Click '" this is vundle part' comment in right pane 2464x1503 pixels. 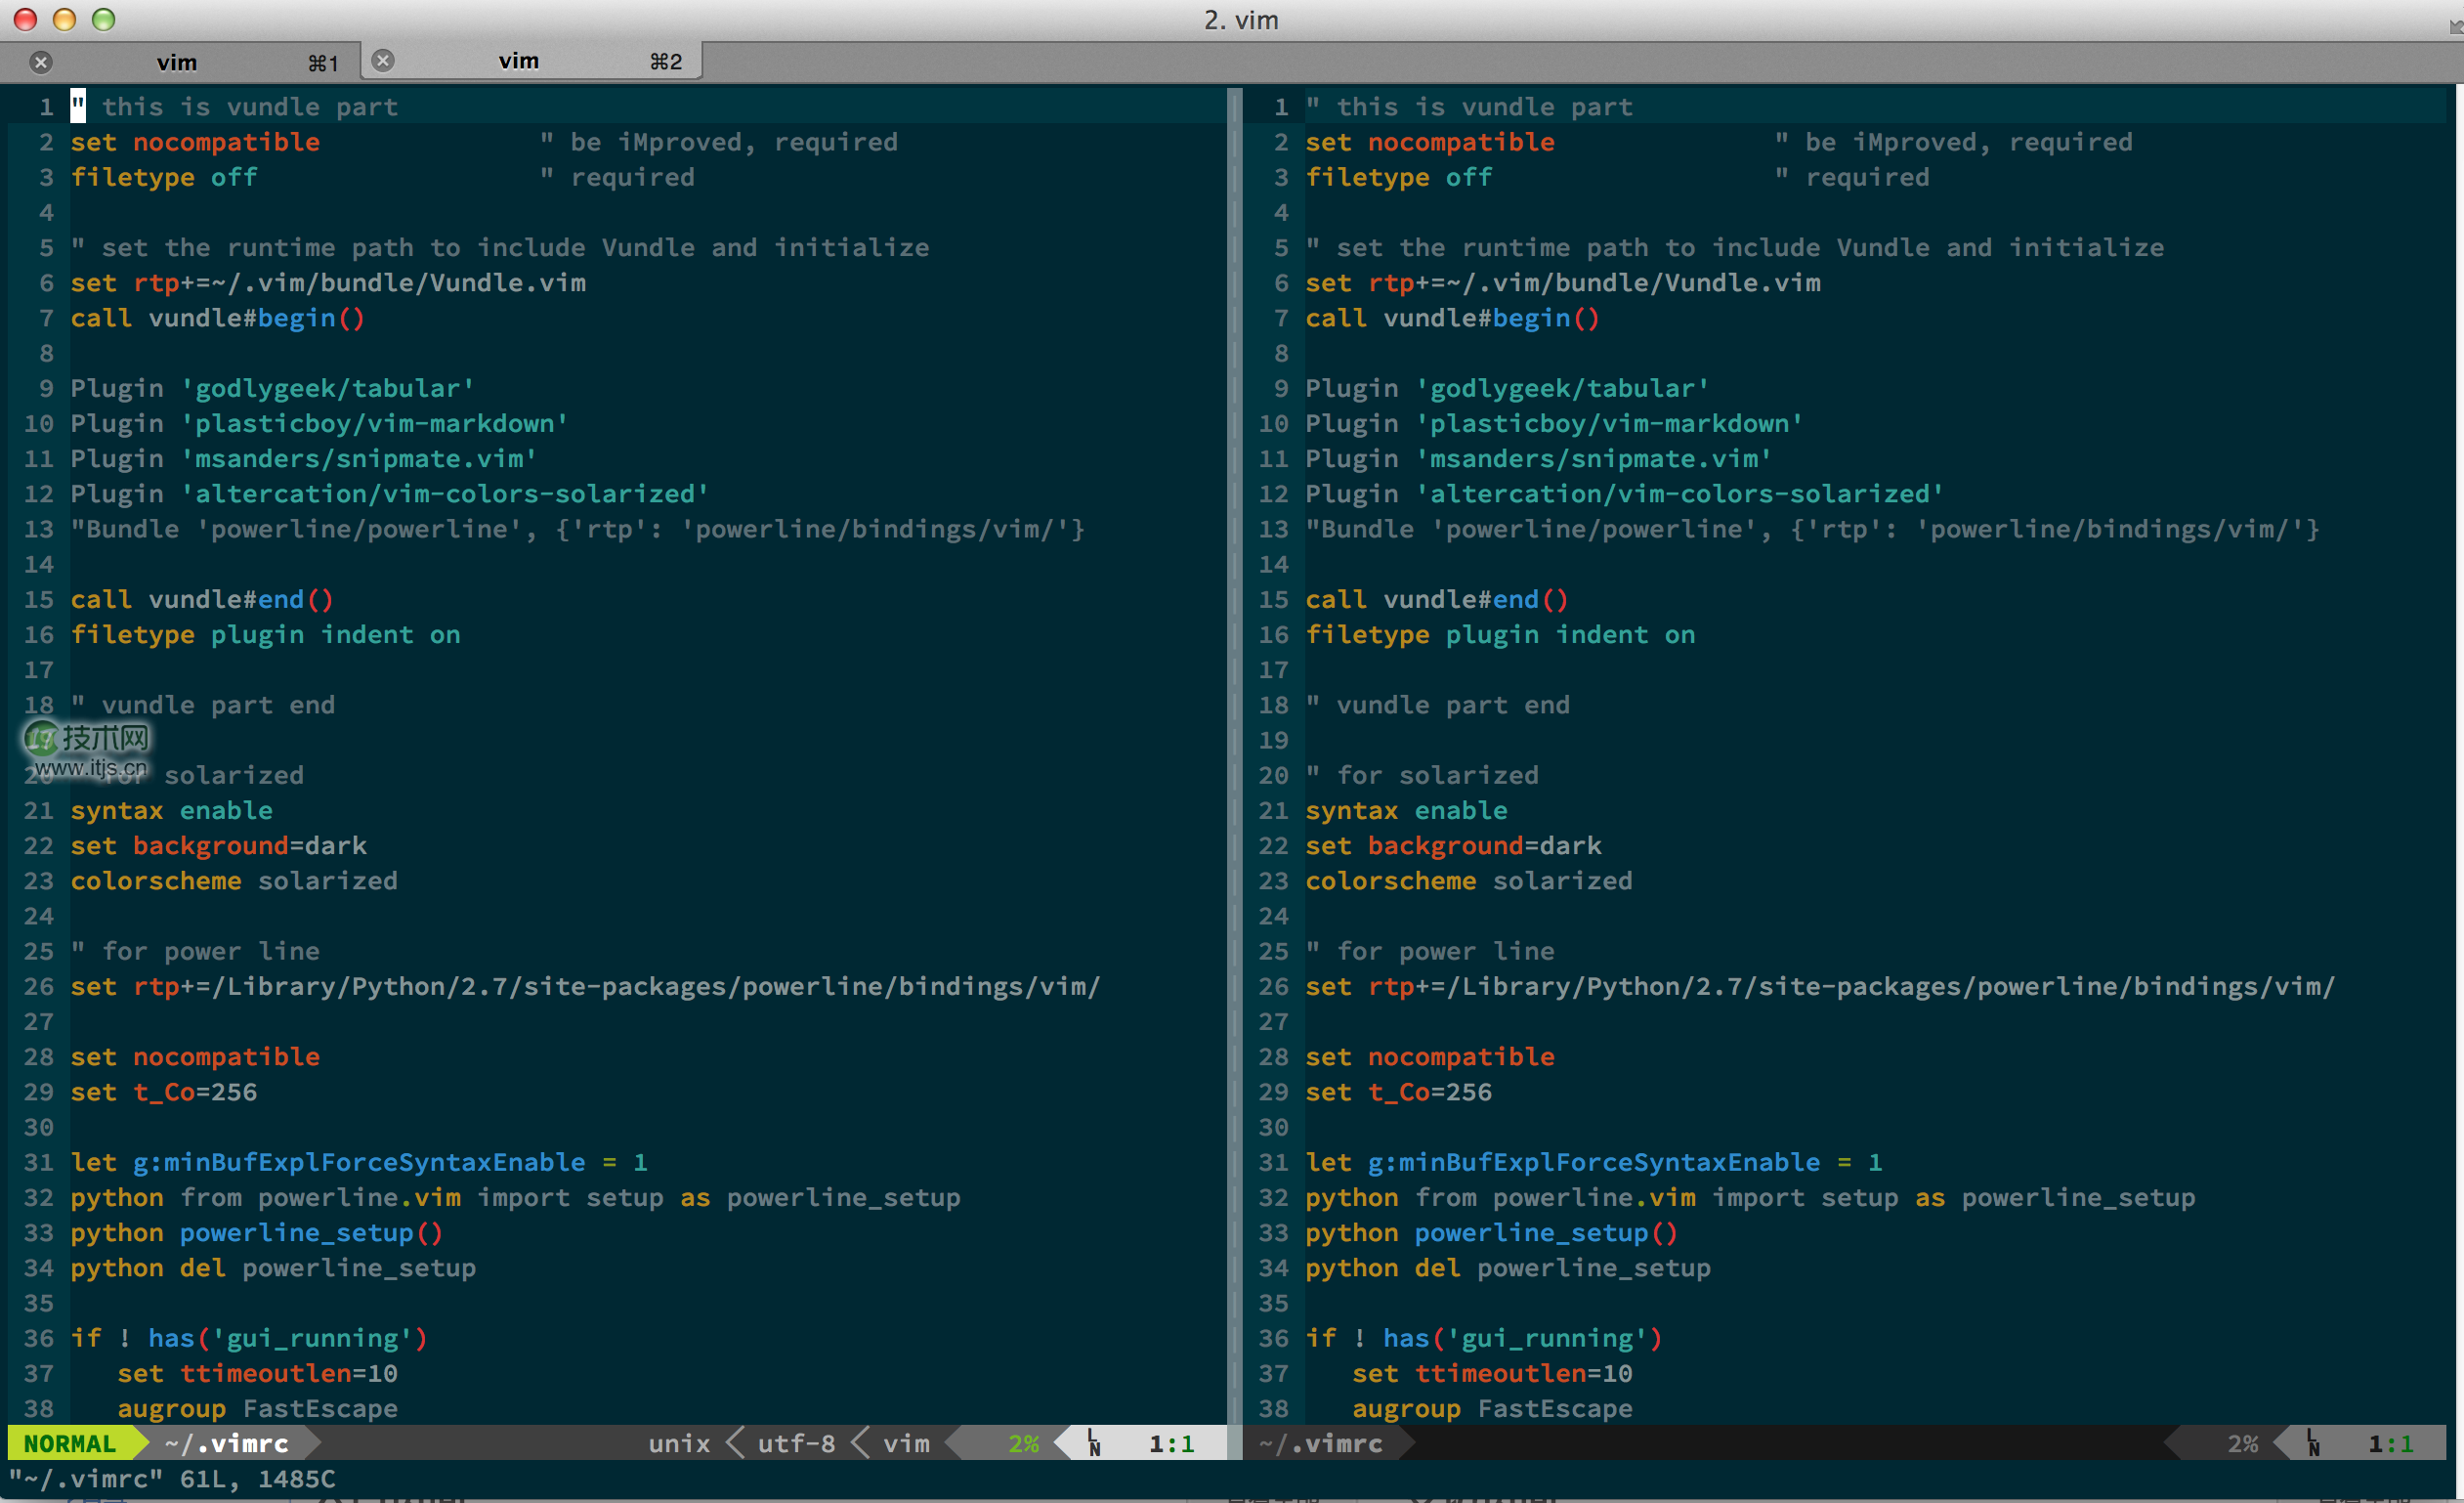pyautogui.click(x=1469, y=106)
